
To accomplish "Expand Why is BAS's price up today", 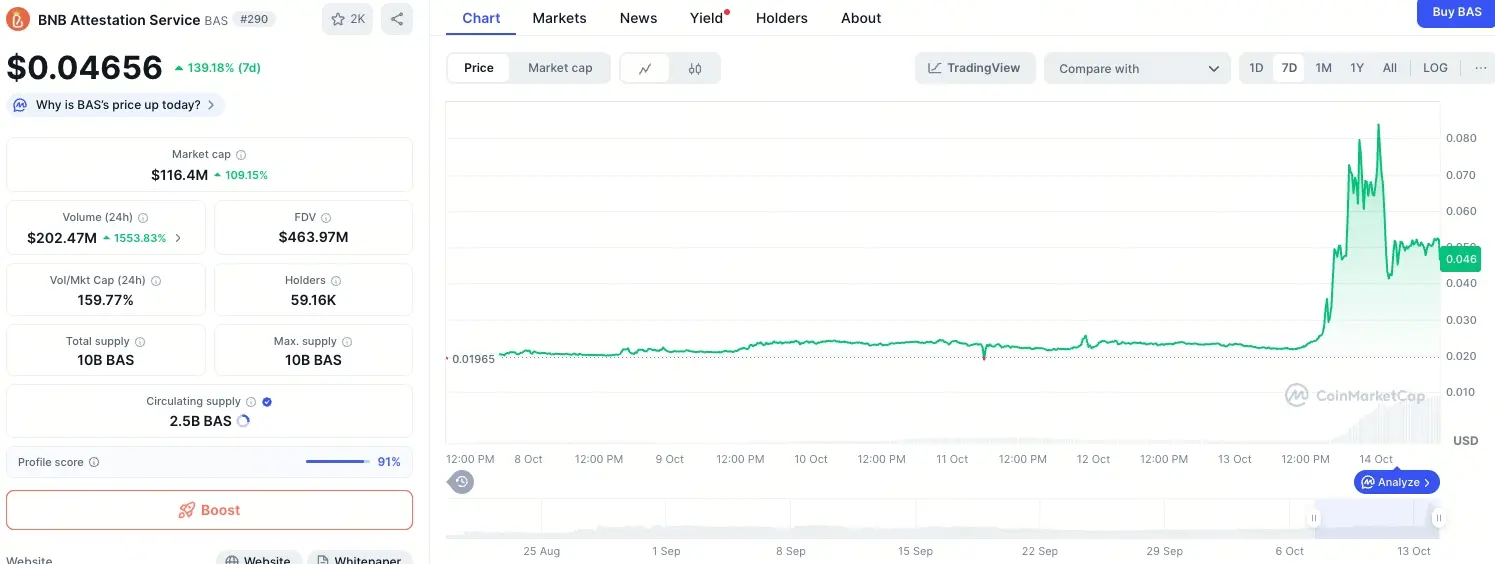I will click(117, 105).
